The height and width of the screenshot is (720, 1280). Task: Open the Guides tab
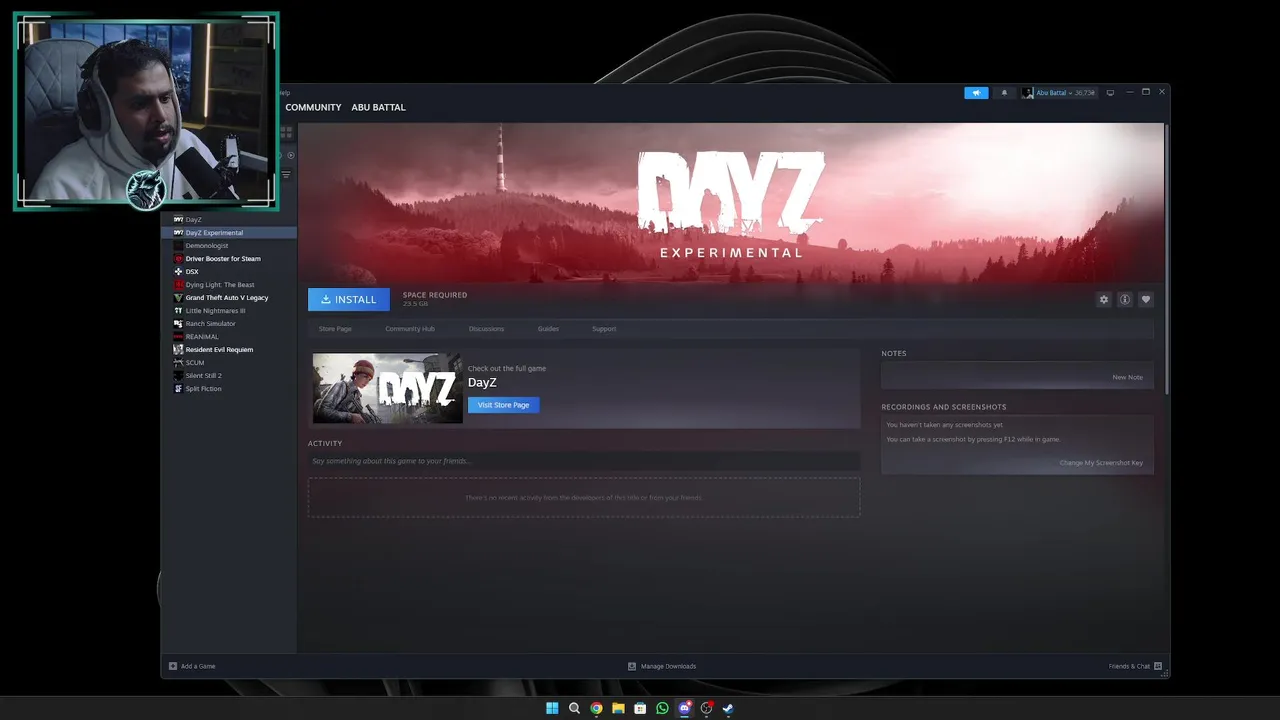point(548,329)
